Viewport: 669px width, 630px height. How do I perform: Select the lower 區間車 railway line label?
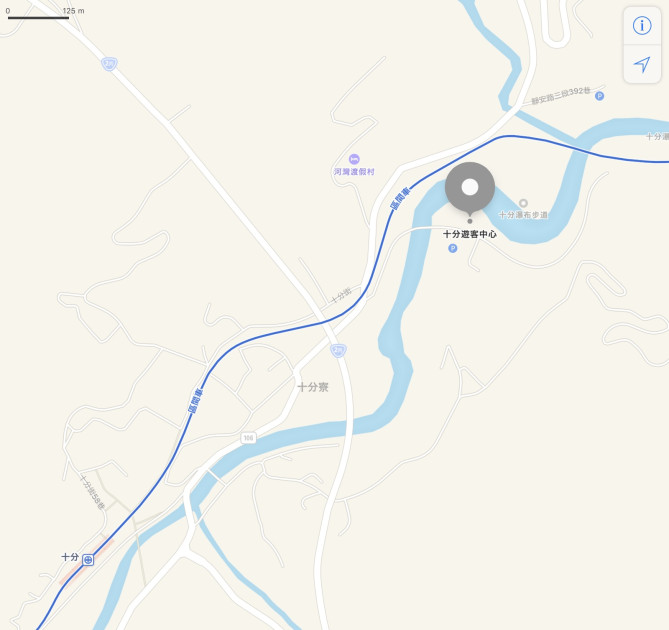(196, 401)
